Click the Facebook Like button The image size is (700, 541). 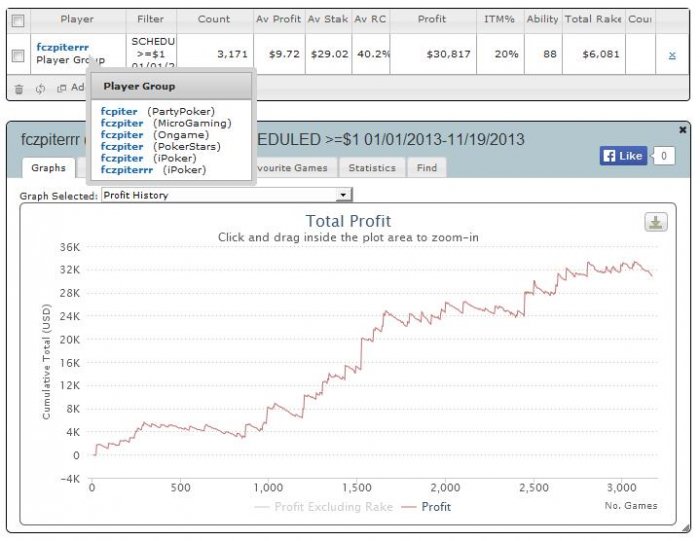[623, 156]
